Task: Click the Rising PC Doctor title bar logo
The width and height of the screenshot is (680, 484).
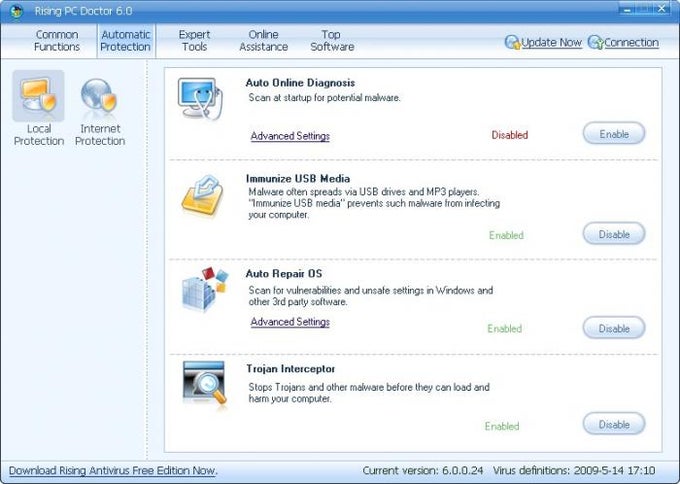Action: (x=16, y=11)
